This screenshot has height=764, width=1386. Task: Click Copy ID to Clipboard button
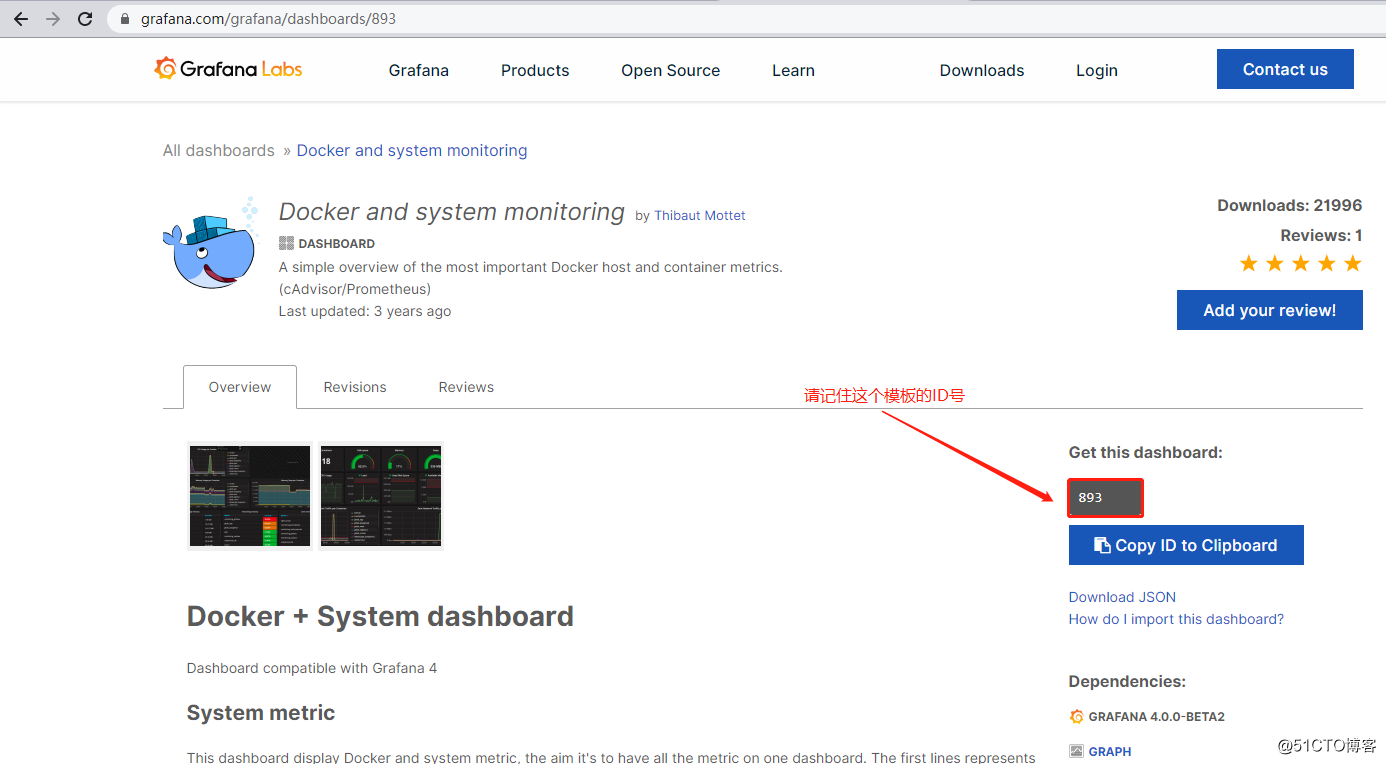[x=1186, y=545]
